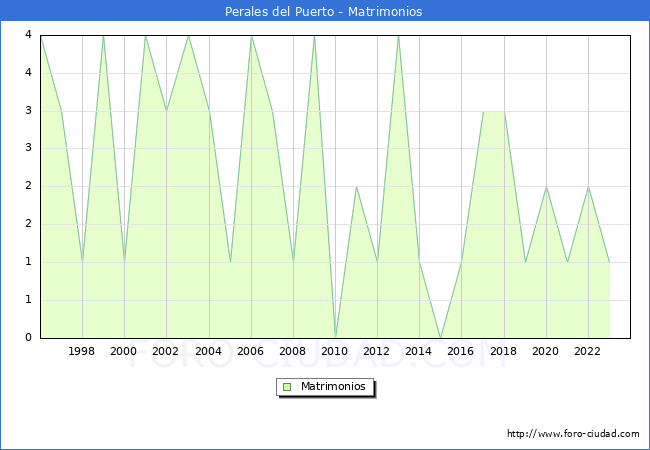Select the 2020 x-axis label
The height and width of the screenshot is (450, 650).
[546, 351]
